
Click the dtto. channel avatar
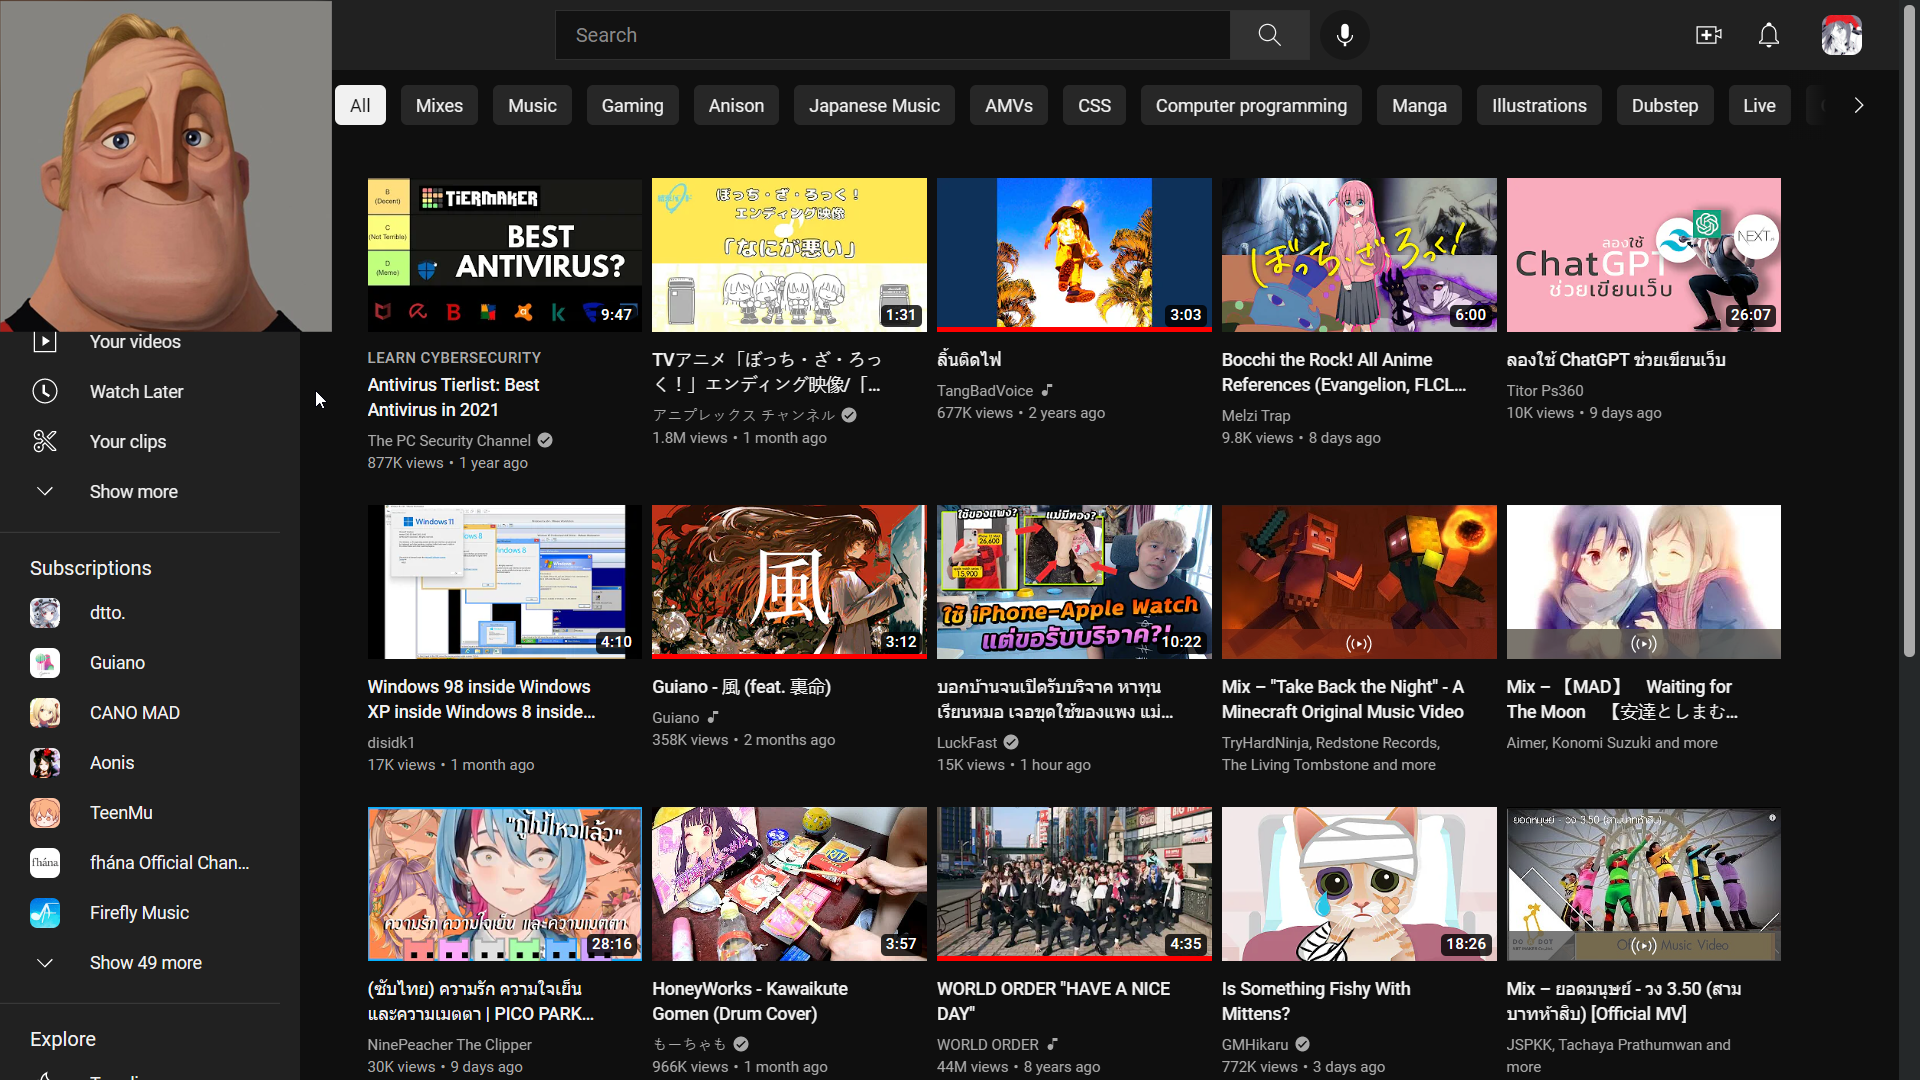(x=45, y=613)
